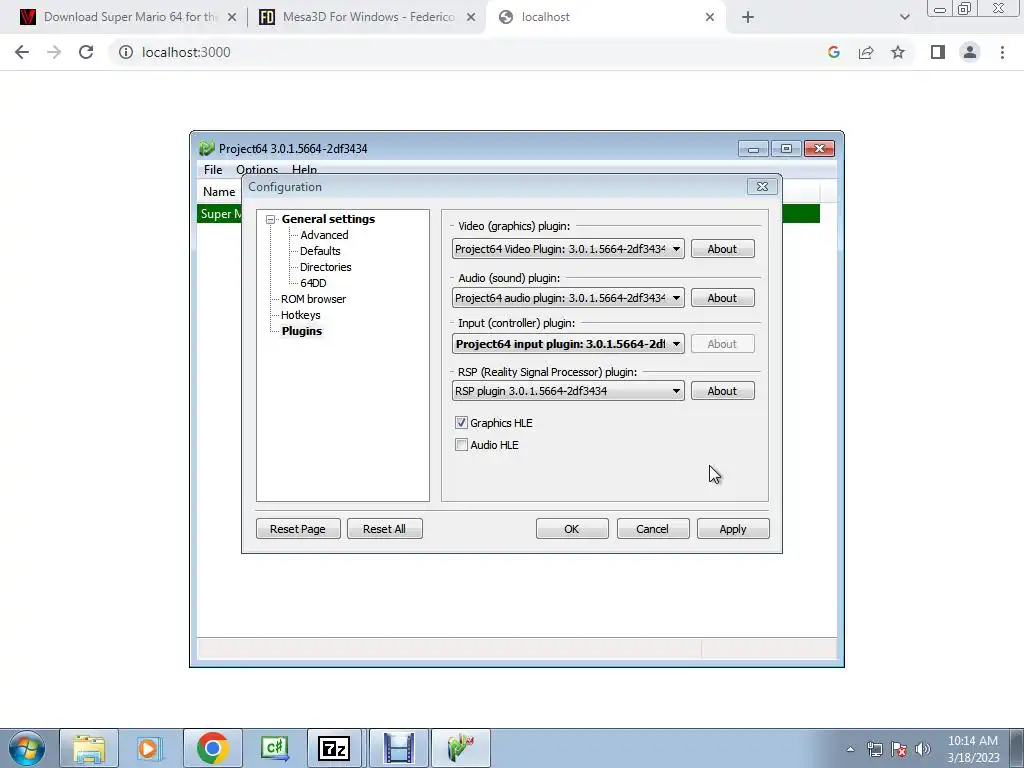Open the File menu in Project64
Image resolution: width=1024 pixels, height=768 pixels.
pos(213,170)
